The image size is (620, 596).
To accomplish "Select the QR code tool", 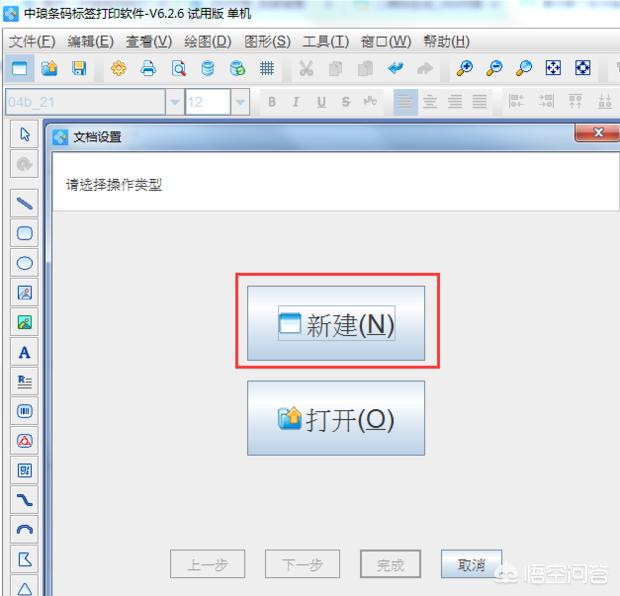I will [25, 471].
